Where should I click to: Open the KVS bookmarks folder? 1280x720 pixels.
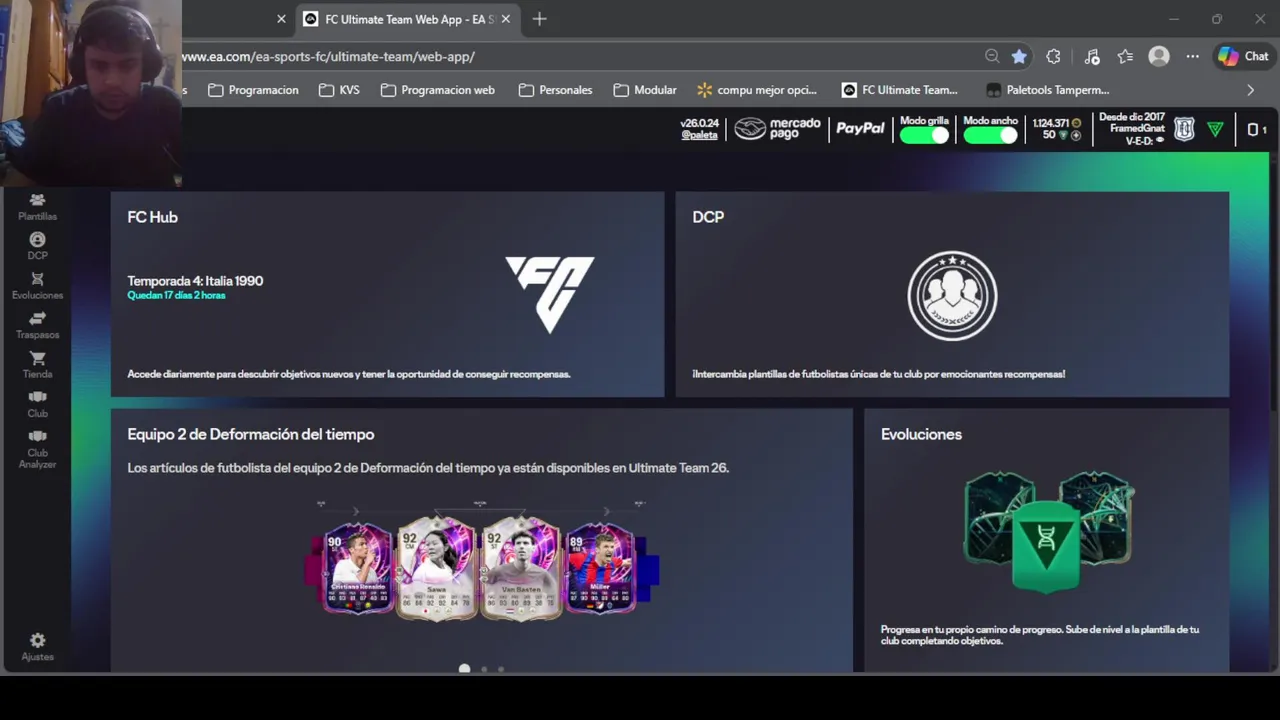click(339, 90)
